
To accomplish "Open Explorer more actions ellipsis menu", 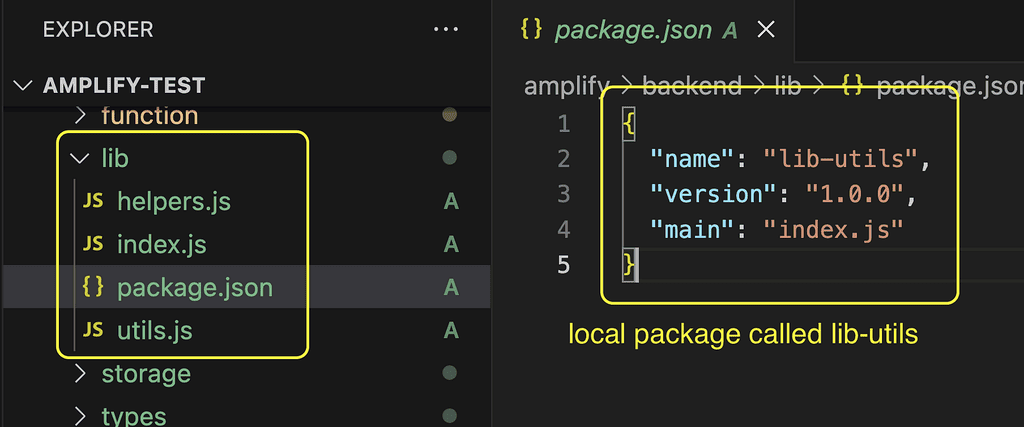I will click(x=445, y=30).
